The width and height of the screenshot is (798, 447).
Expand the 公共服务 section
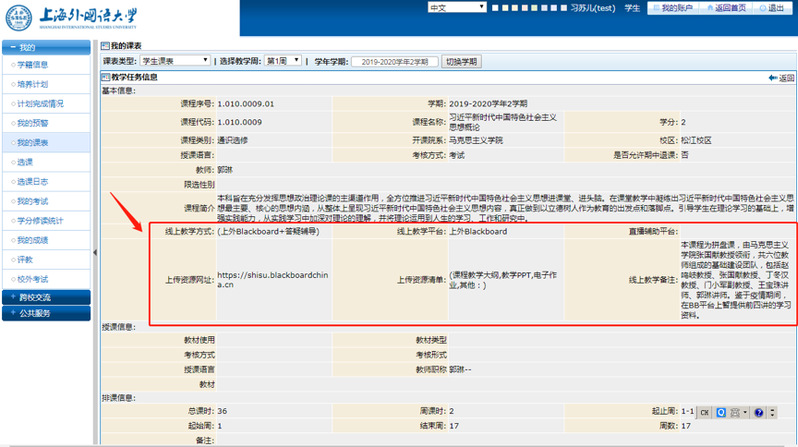[47, 313]
